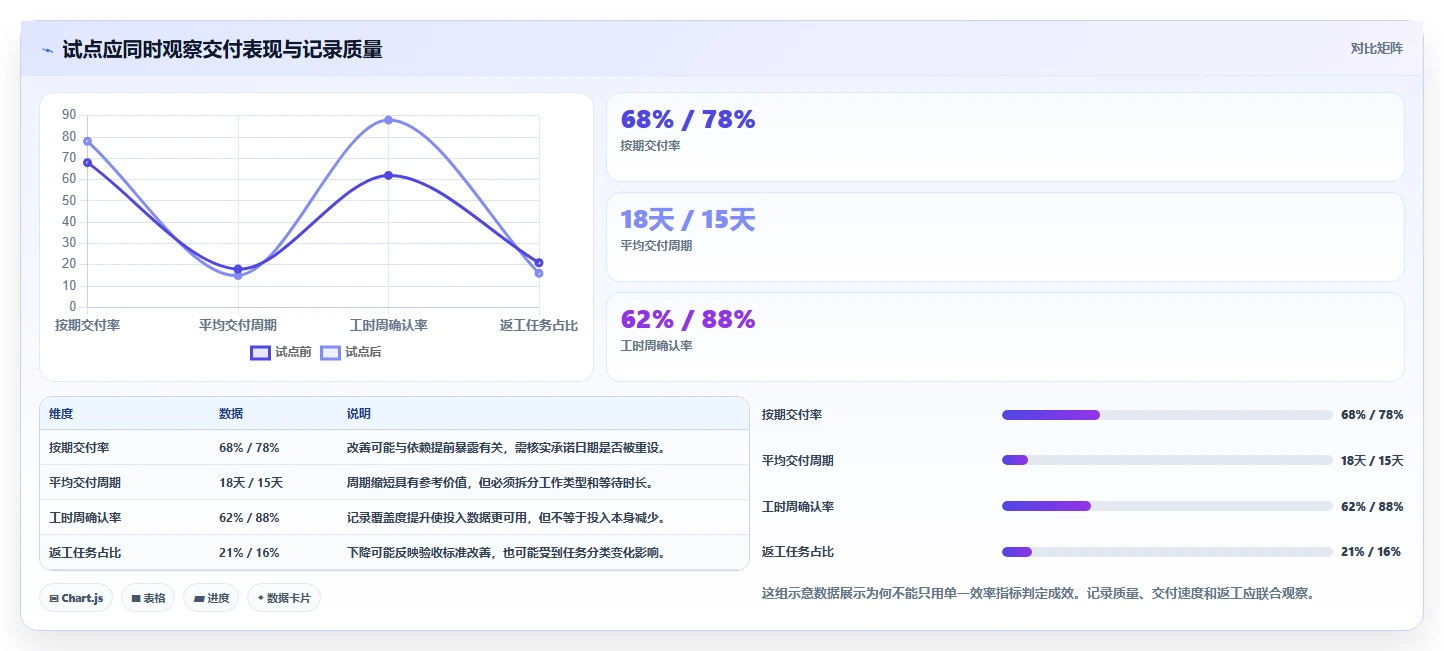The height and width of the screenshot is (651, 1444).
Task: Click the 数据卡片 chip
Action: pos(284,598)
